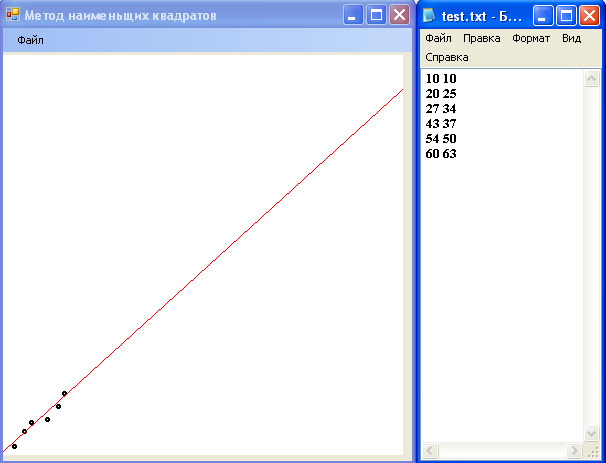
Task: Click the line '10 10' in Notepad
Action: (x=441, y=79)
